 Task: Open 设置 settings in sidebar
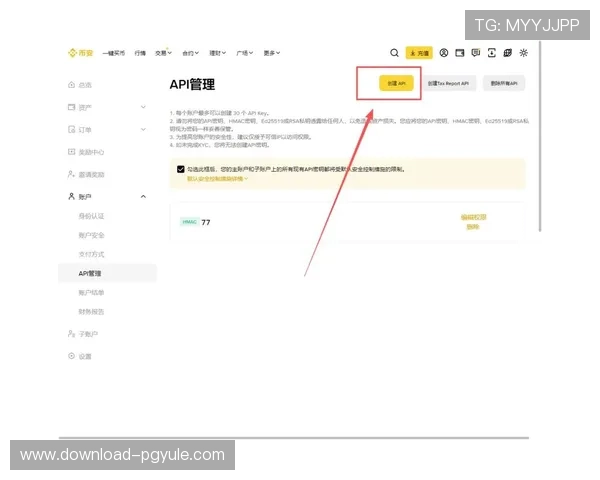coord(85,356)
